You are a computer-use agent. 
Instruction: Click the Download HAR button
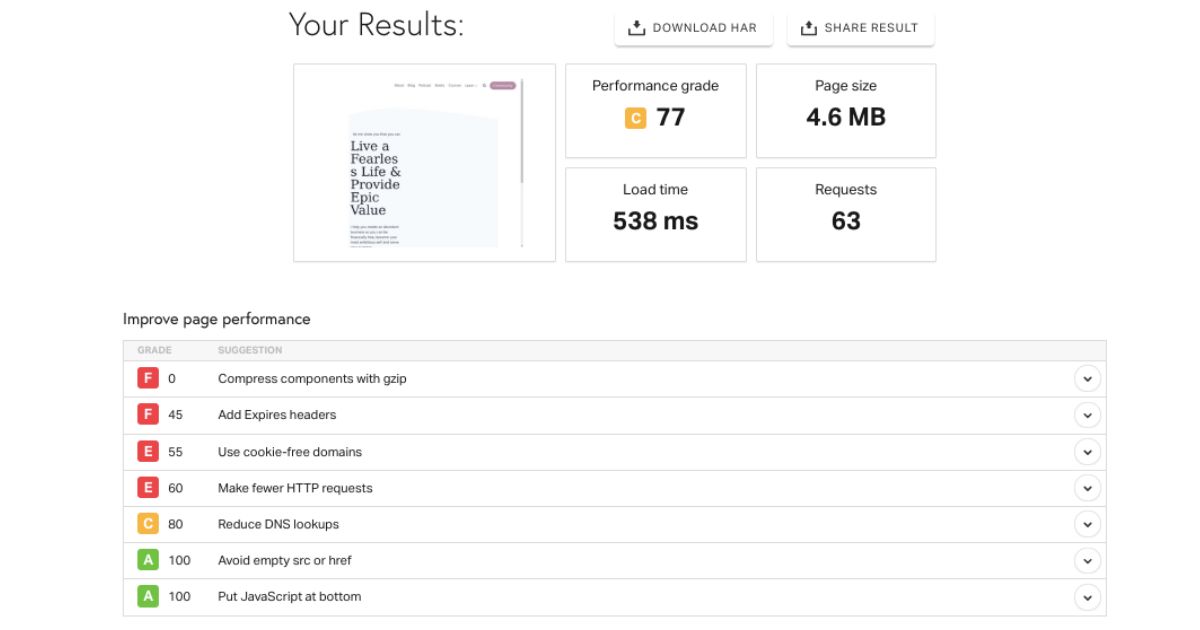pyautogui.click(x=693, y=28)
